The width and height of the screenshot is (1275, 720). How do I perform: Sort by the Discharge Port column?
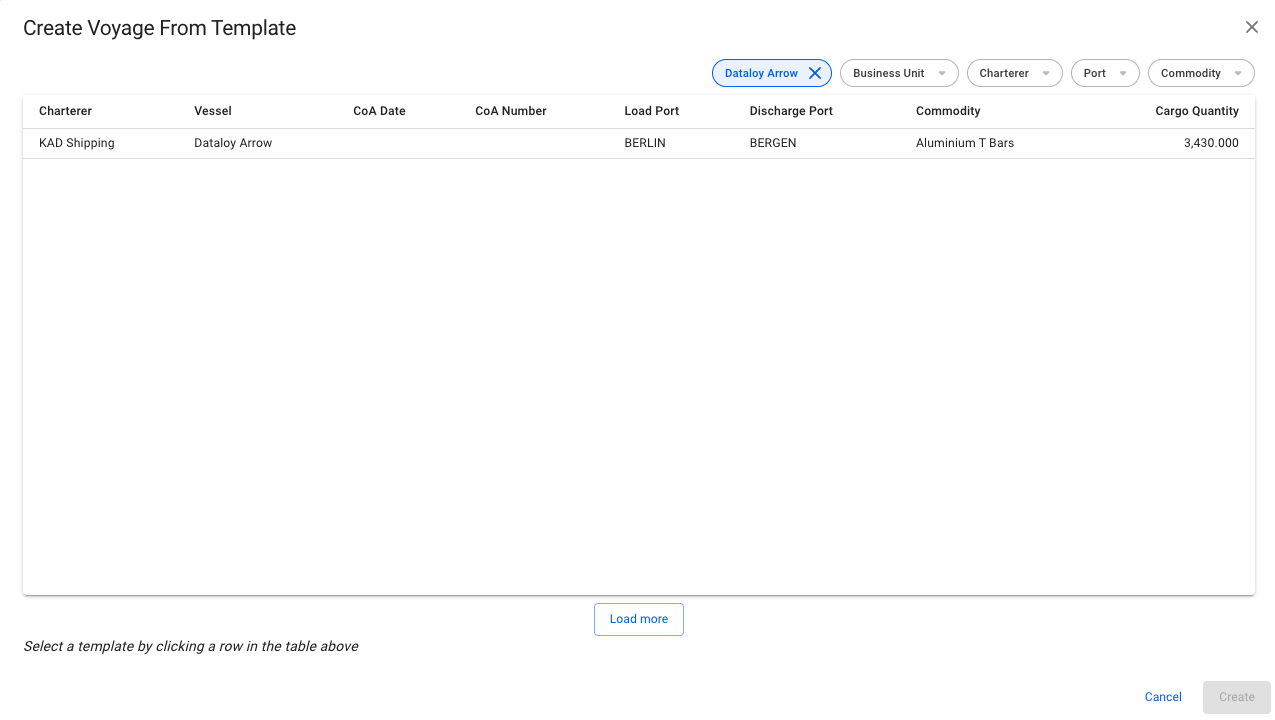click(791, 111)
